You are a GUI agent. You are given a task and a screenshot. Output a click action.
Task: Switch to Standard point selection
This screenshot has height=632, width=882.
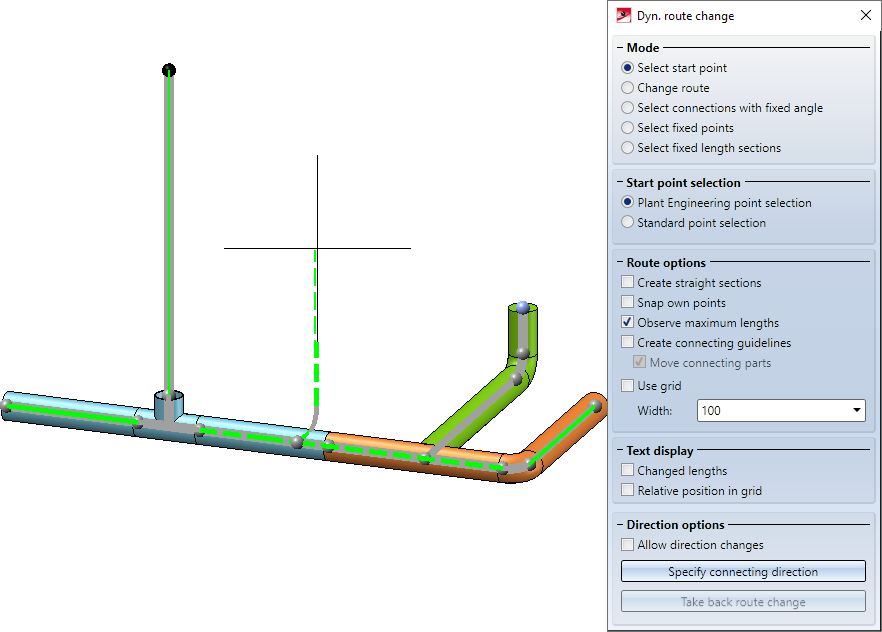coord(628,223)
